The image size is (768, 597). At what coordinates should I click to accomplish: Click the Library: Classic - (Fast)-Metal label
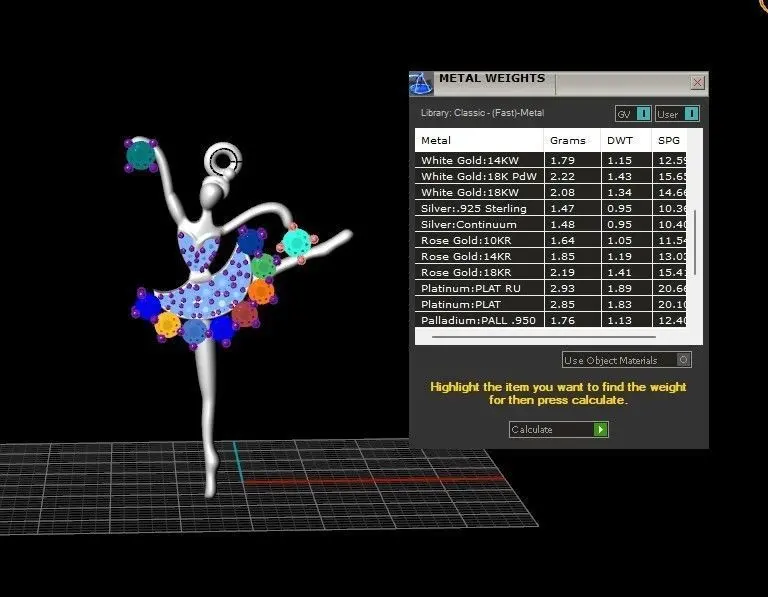(x=482, y=113)
